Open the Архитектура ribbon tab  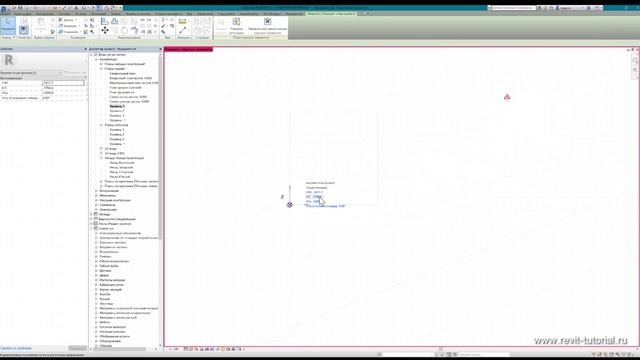click(x=22, y=14)
